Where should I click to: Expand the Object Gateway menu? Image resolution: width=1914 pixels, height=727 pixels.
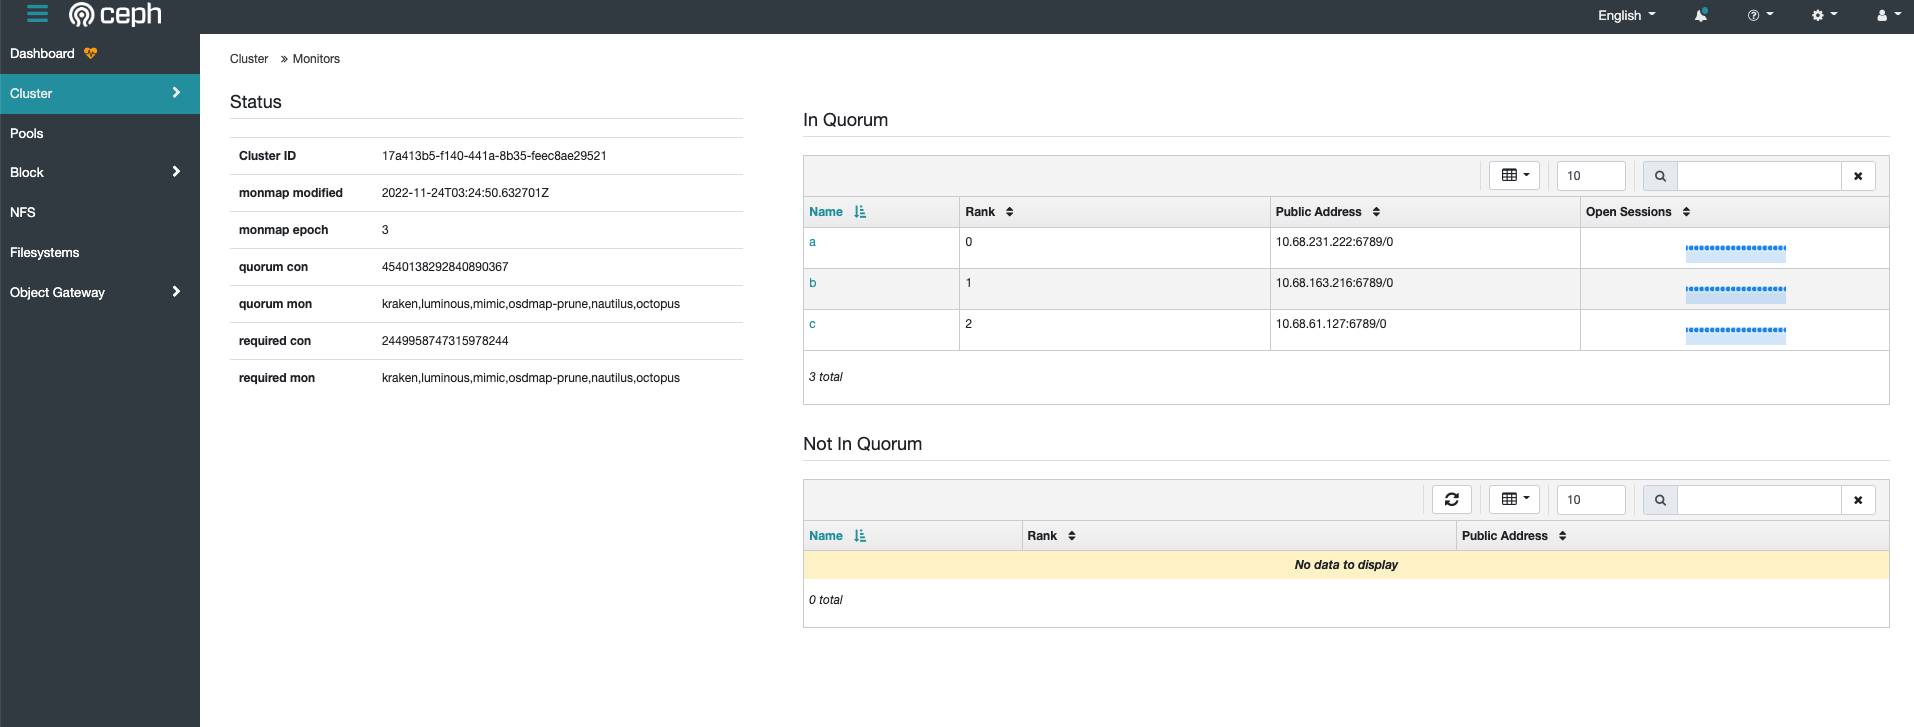click(x=100, y=292)
